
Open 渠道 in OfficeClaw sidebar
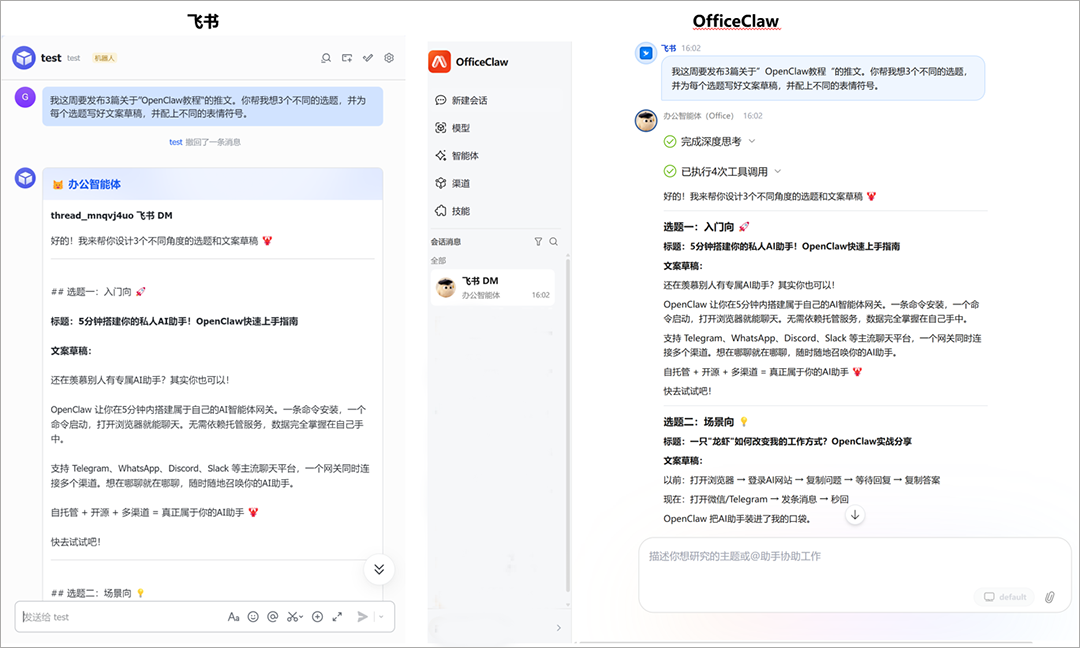[453, 183]
